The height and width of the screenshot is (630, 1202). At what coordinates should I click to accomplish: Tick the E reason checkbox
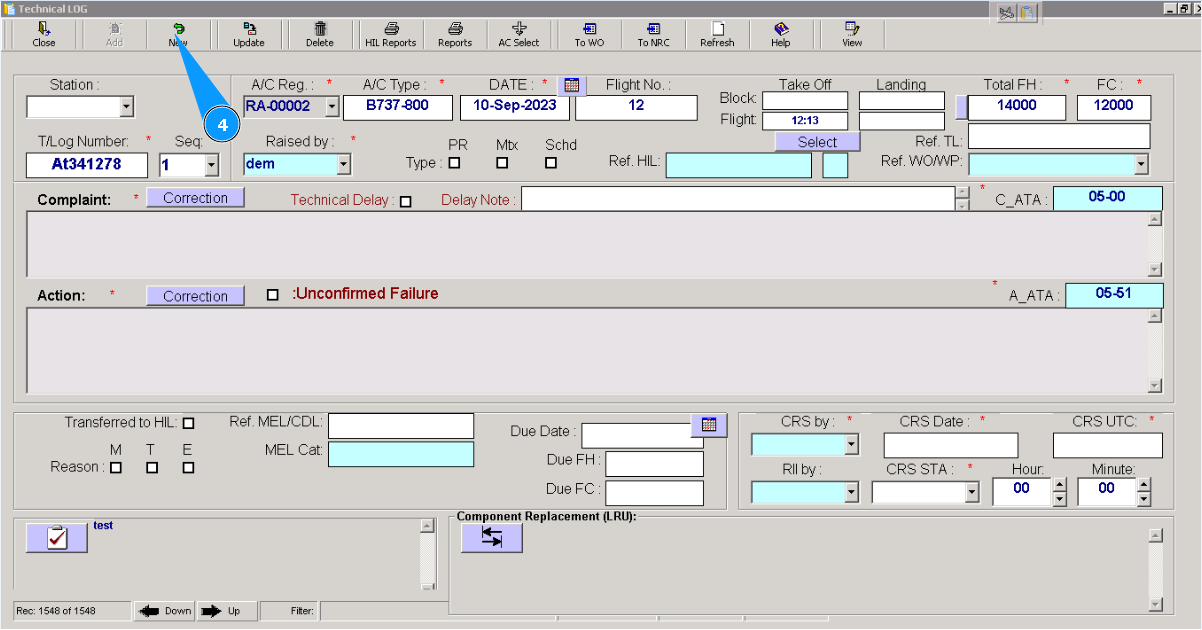[188, 467]
